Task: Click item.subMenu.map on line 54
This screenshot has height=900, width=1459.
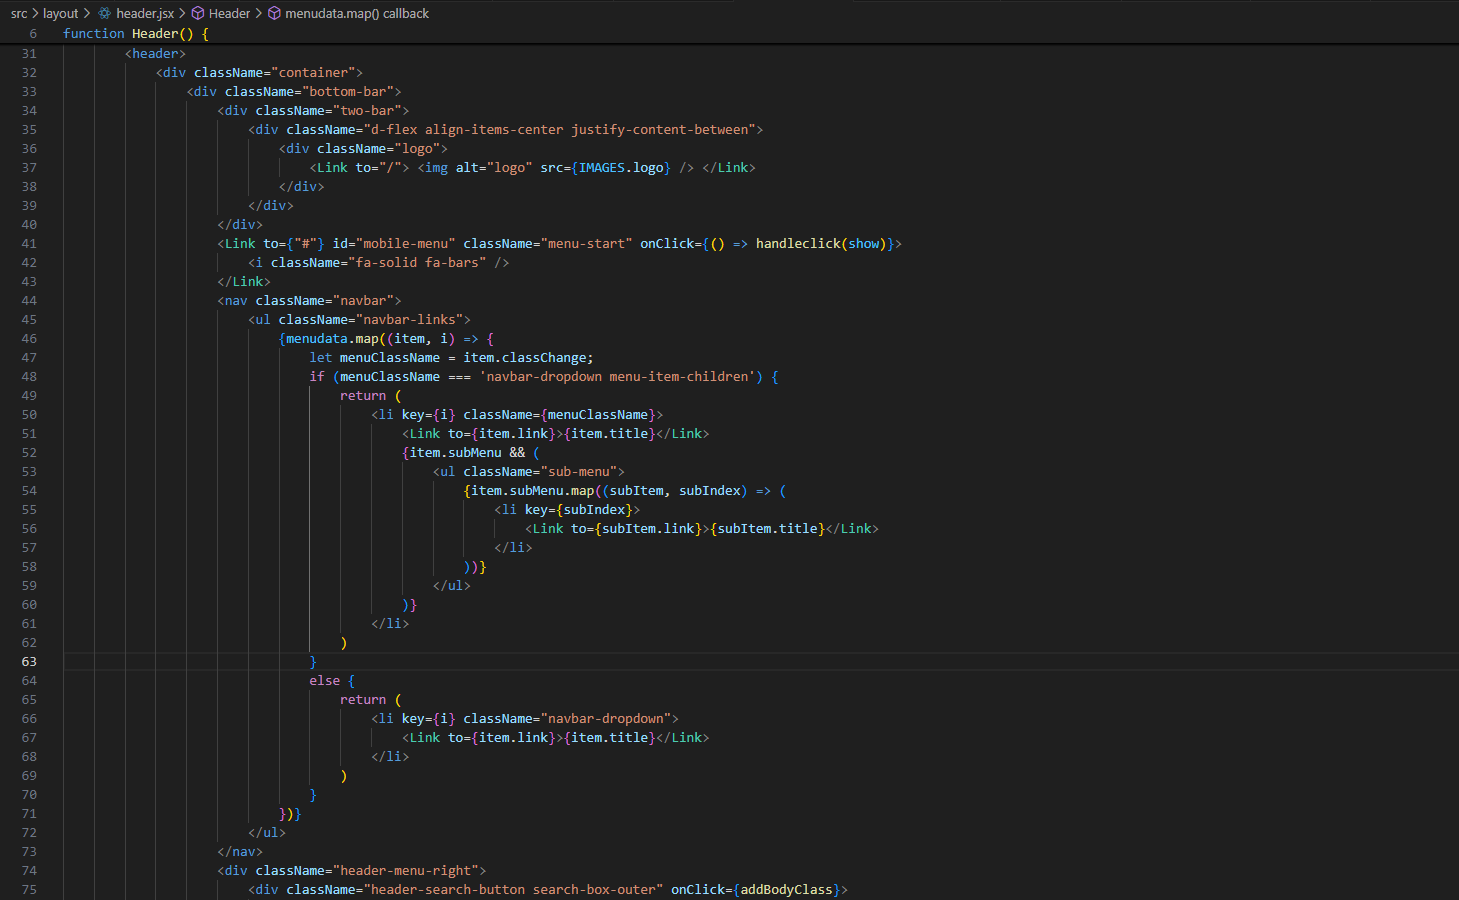Action: point(532,490)
